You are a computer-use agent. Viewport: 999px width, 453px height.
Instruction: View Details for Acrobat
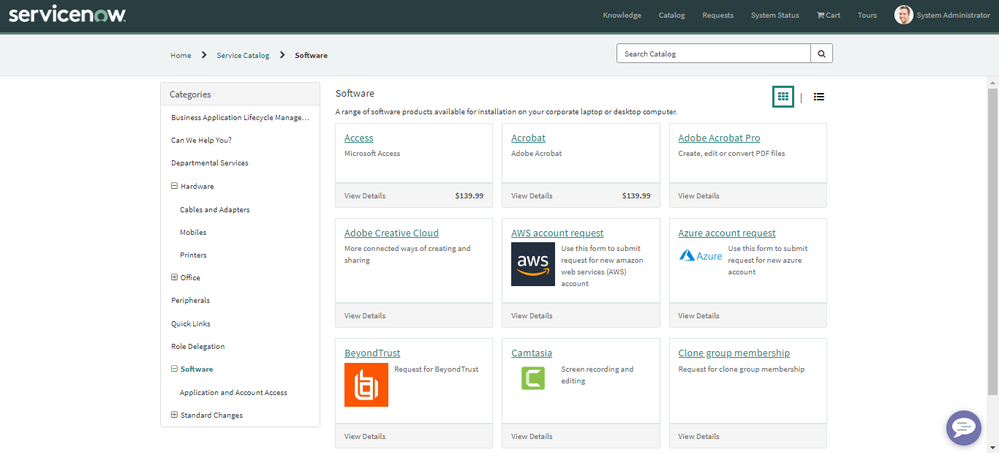[x=532, y=196]
